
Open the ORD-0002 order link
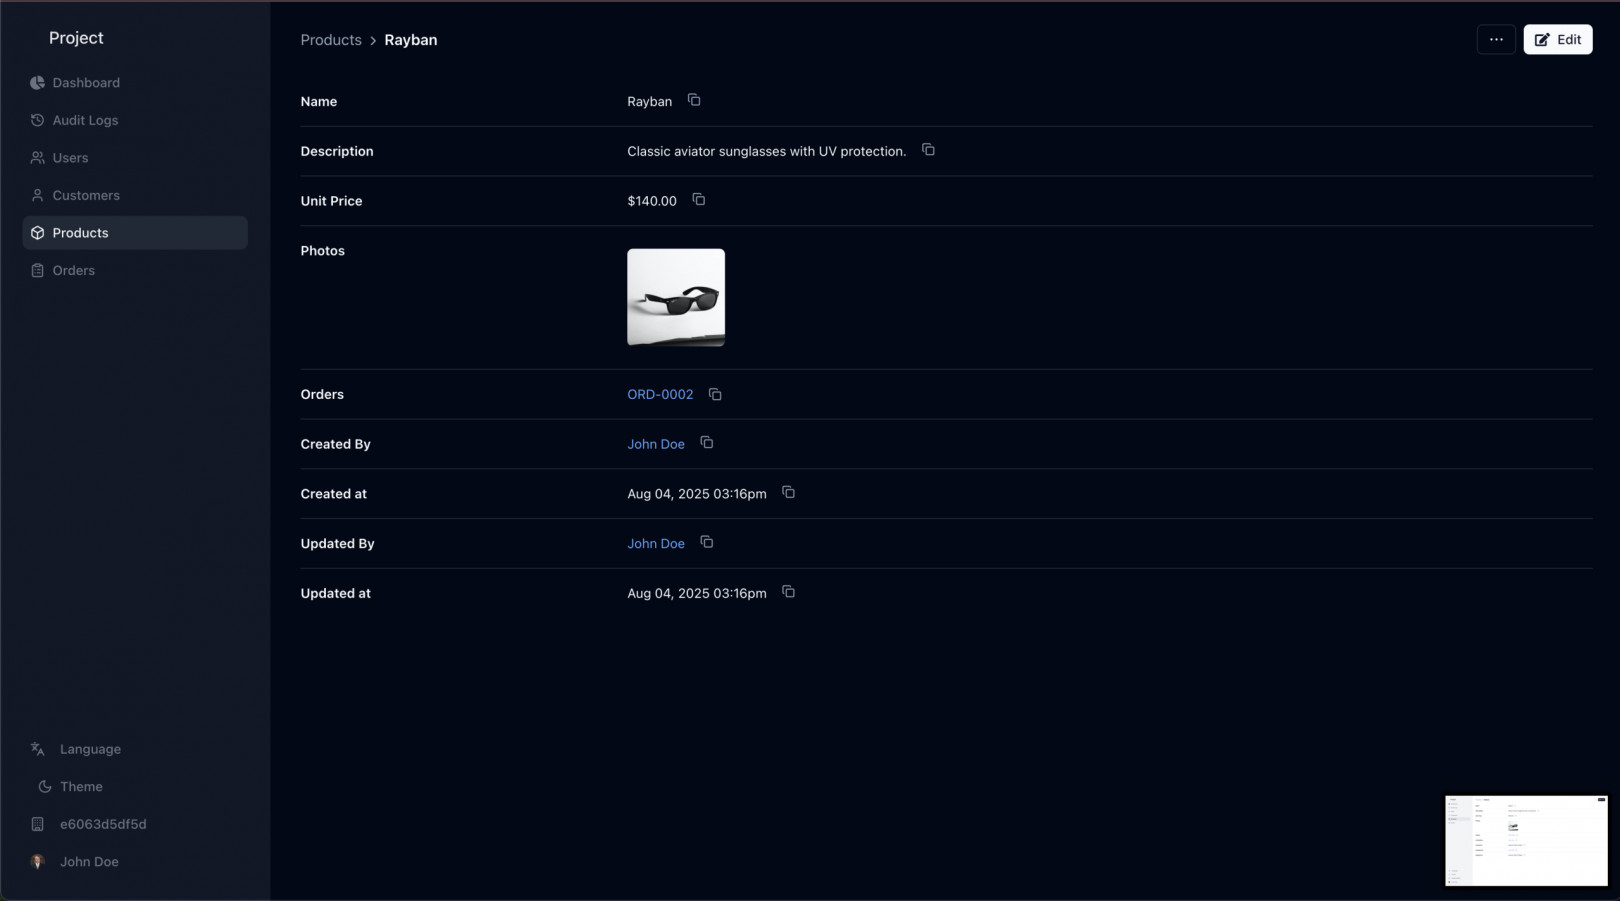[660, 394]
